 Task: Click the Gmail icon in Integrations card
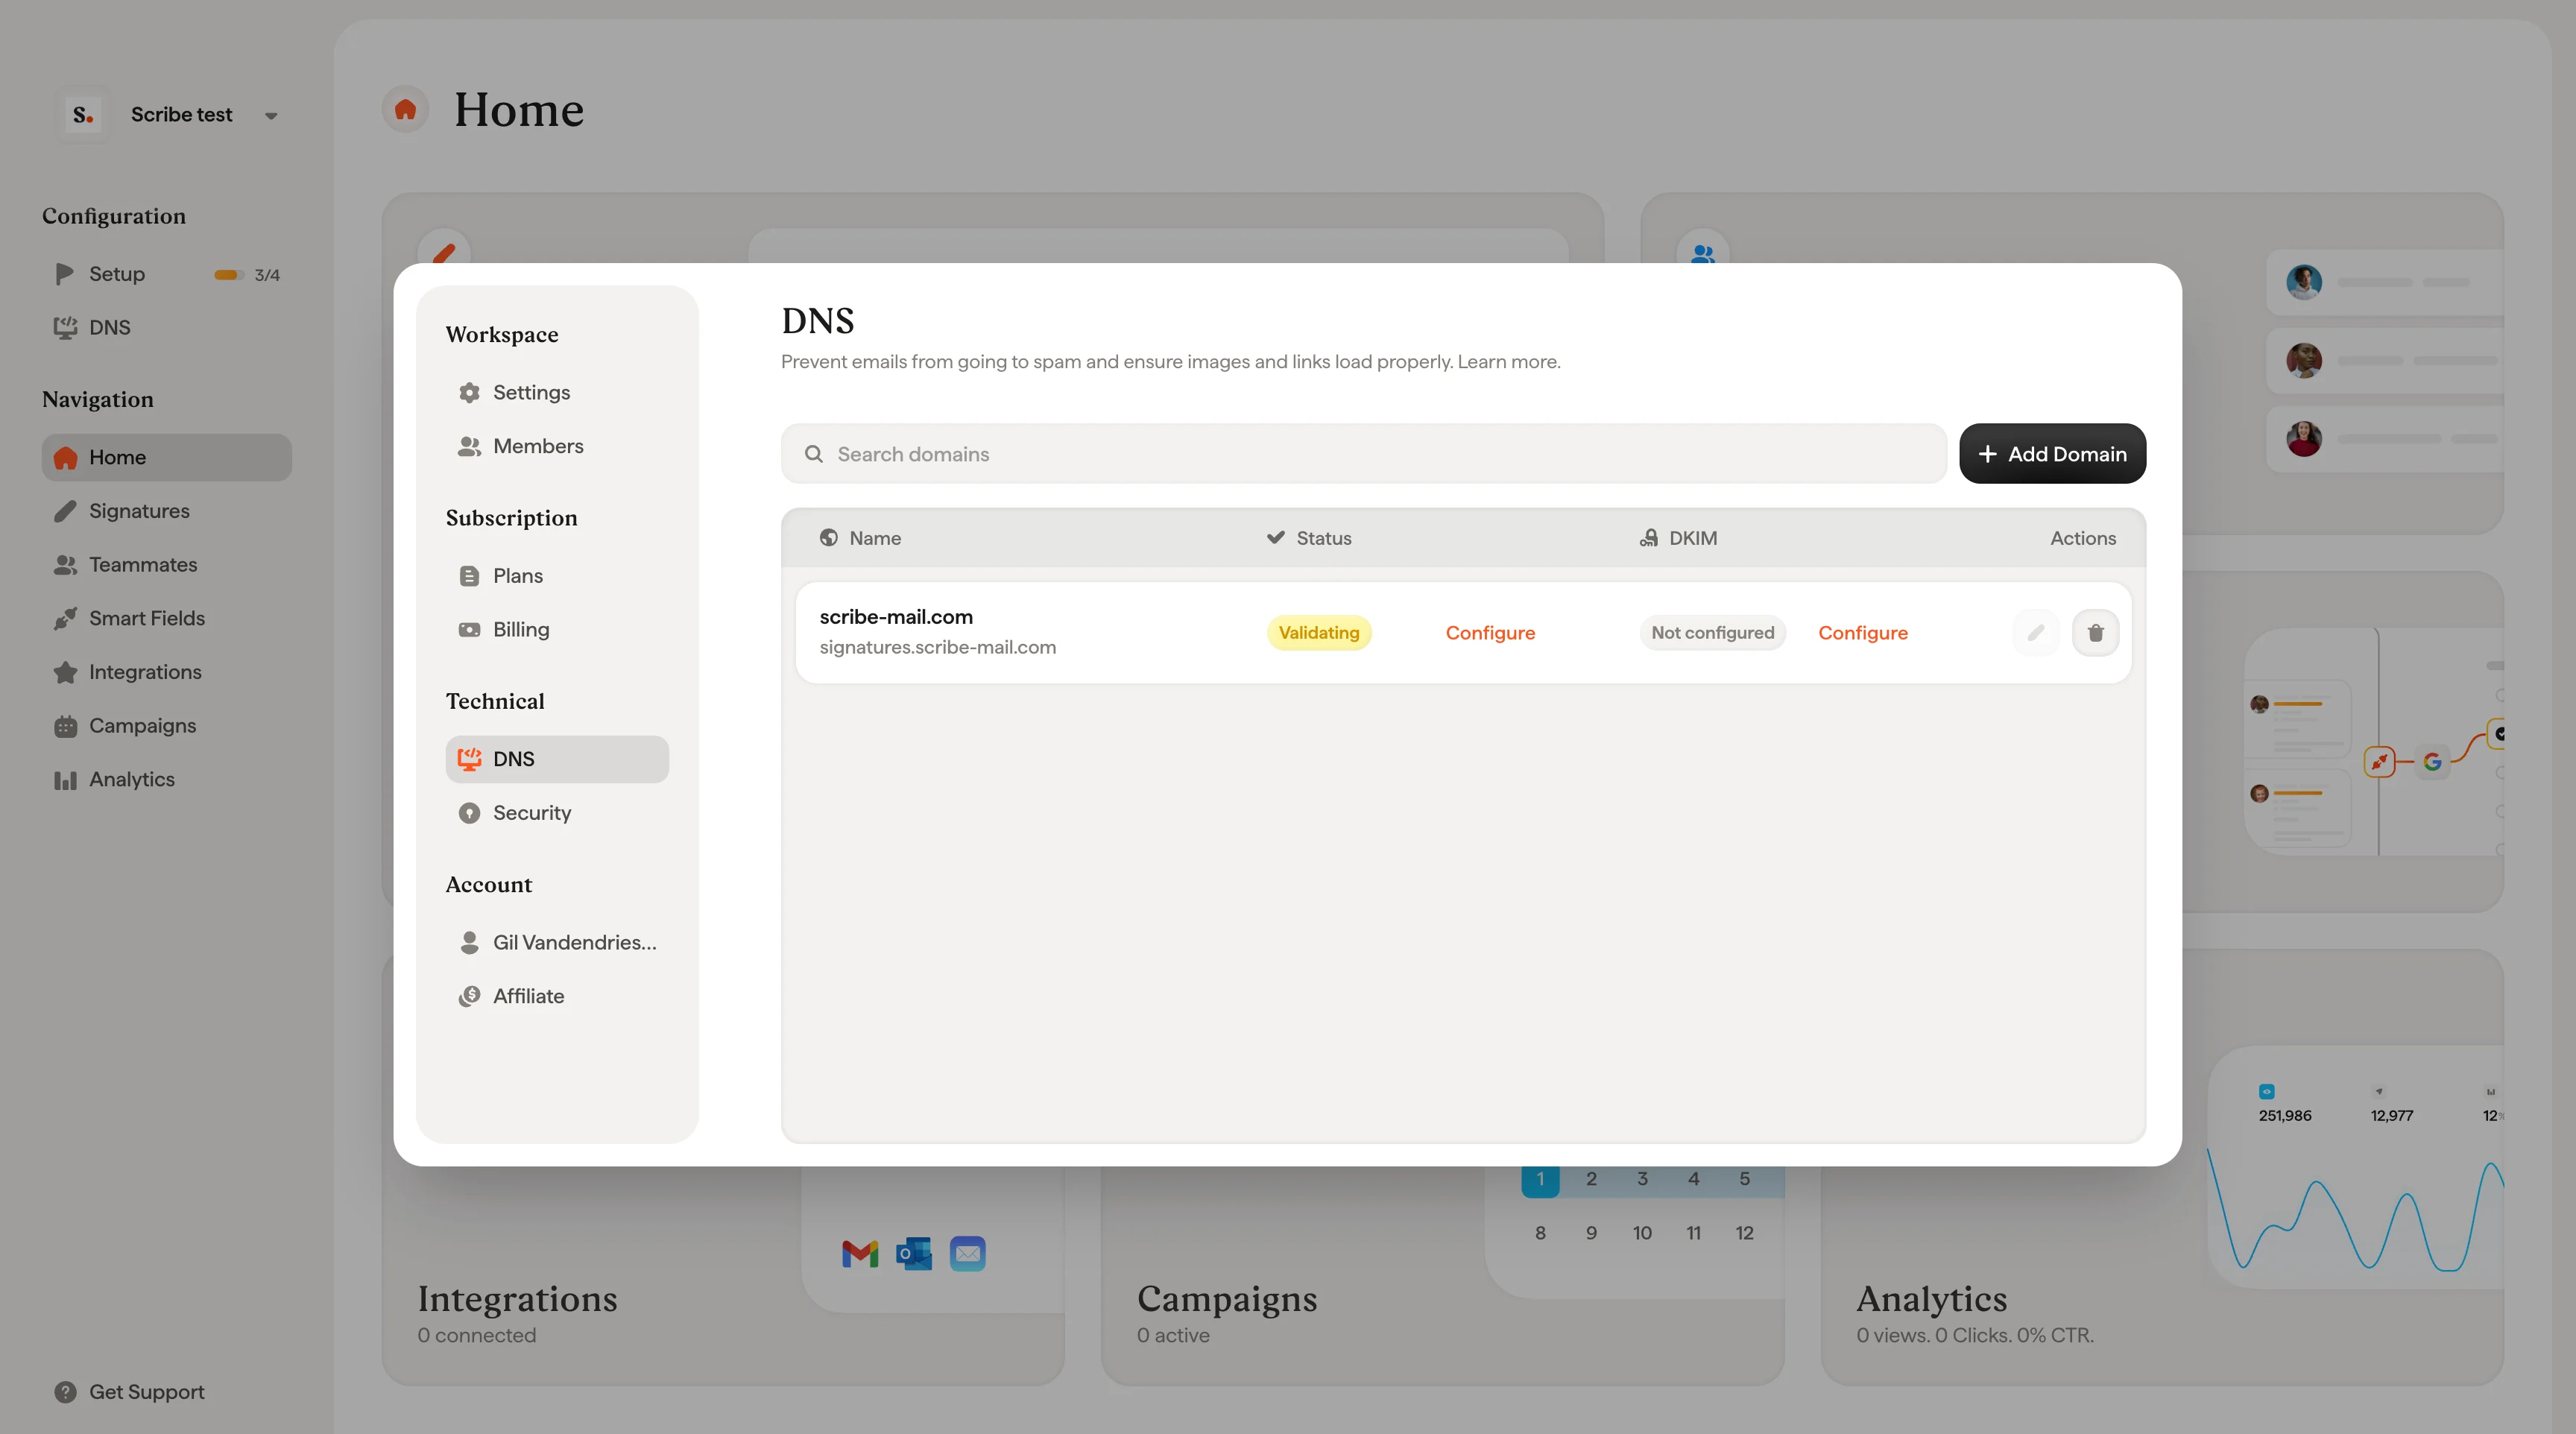pyautogui.click(x=860, y=1253)
